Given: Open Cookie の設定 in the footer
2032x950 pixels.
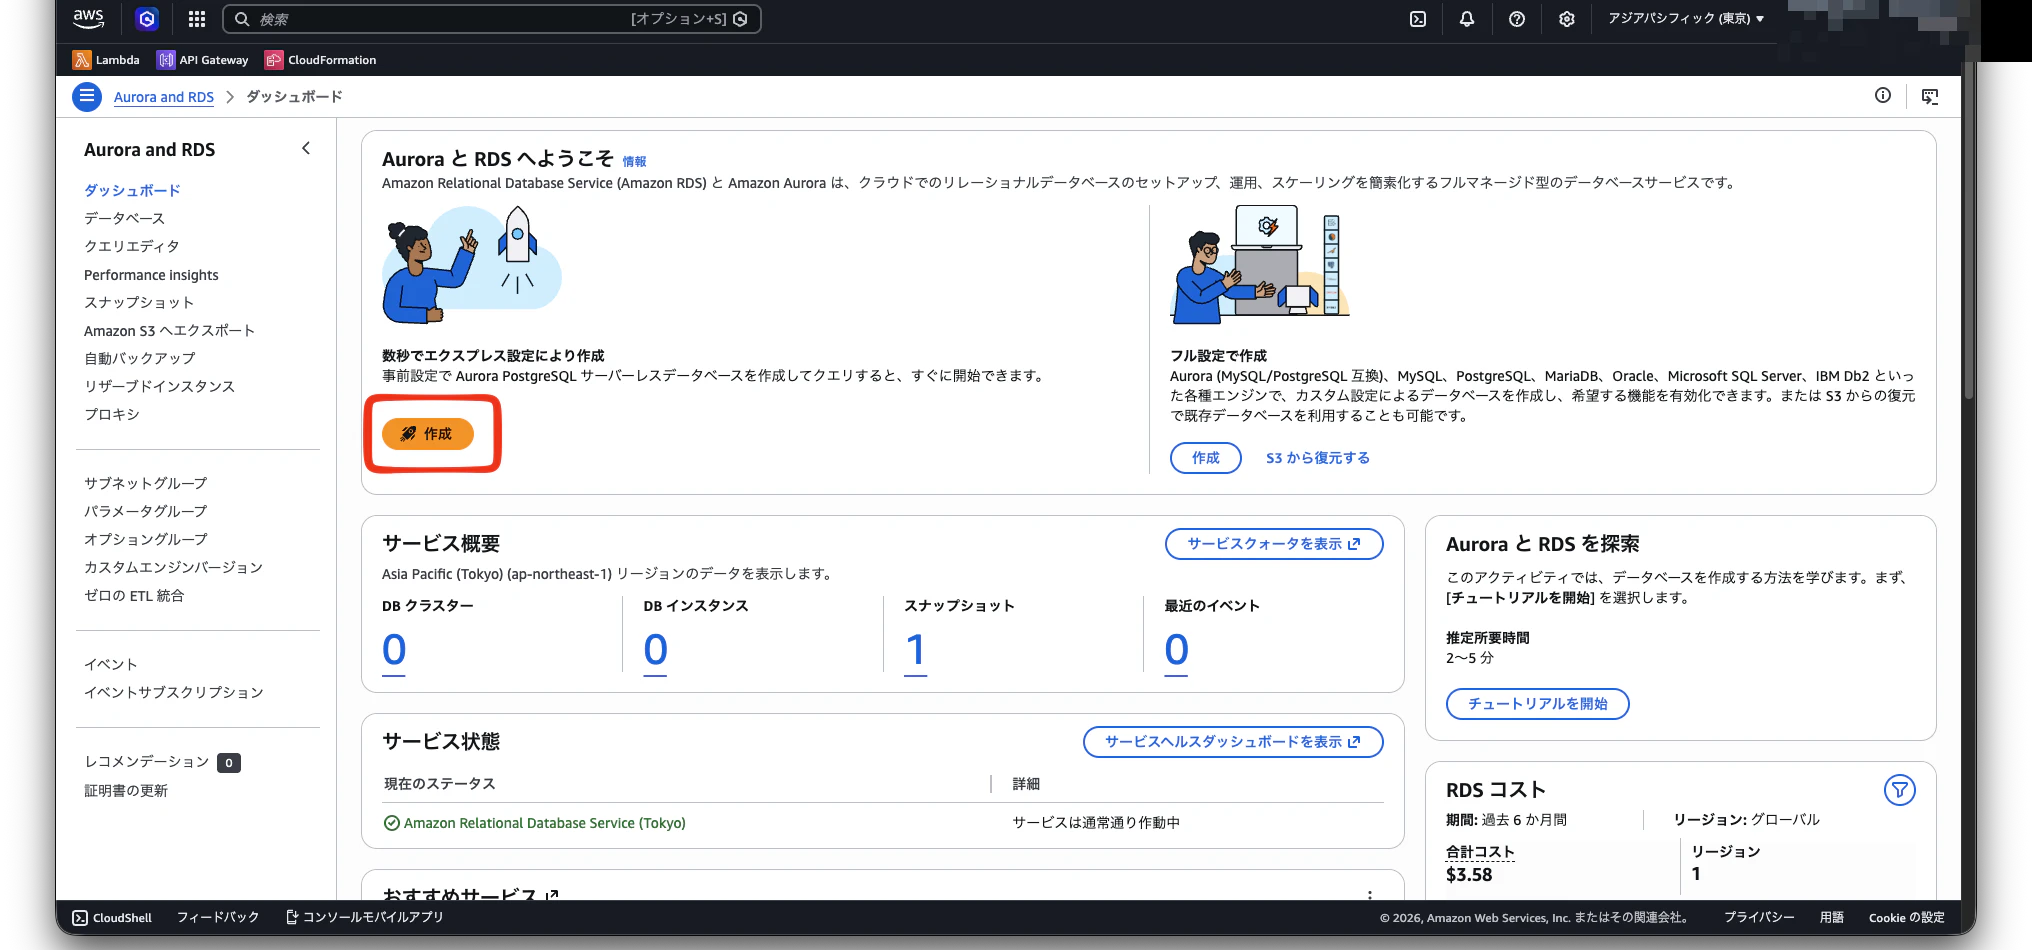Looking at the screenshot, I should pos(1907,917).
